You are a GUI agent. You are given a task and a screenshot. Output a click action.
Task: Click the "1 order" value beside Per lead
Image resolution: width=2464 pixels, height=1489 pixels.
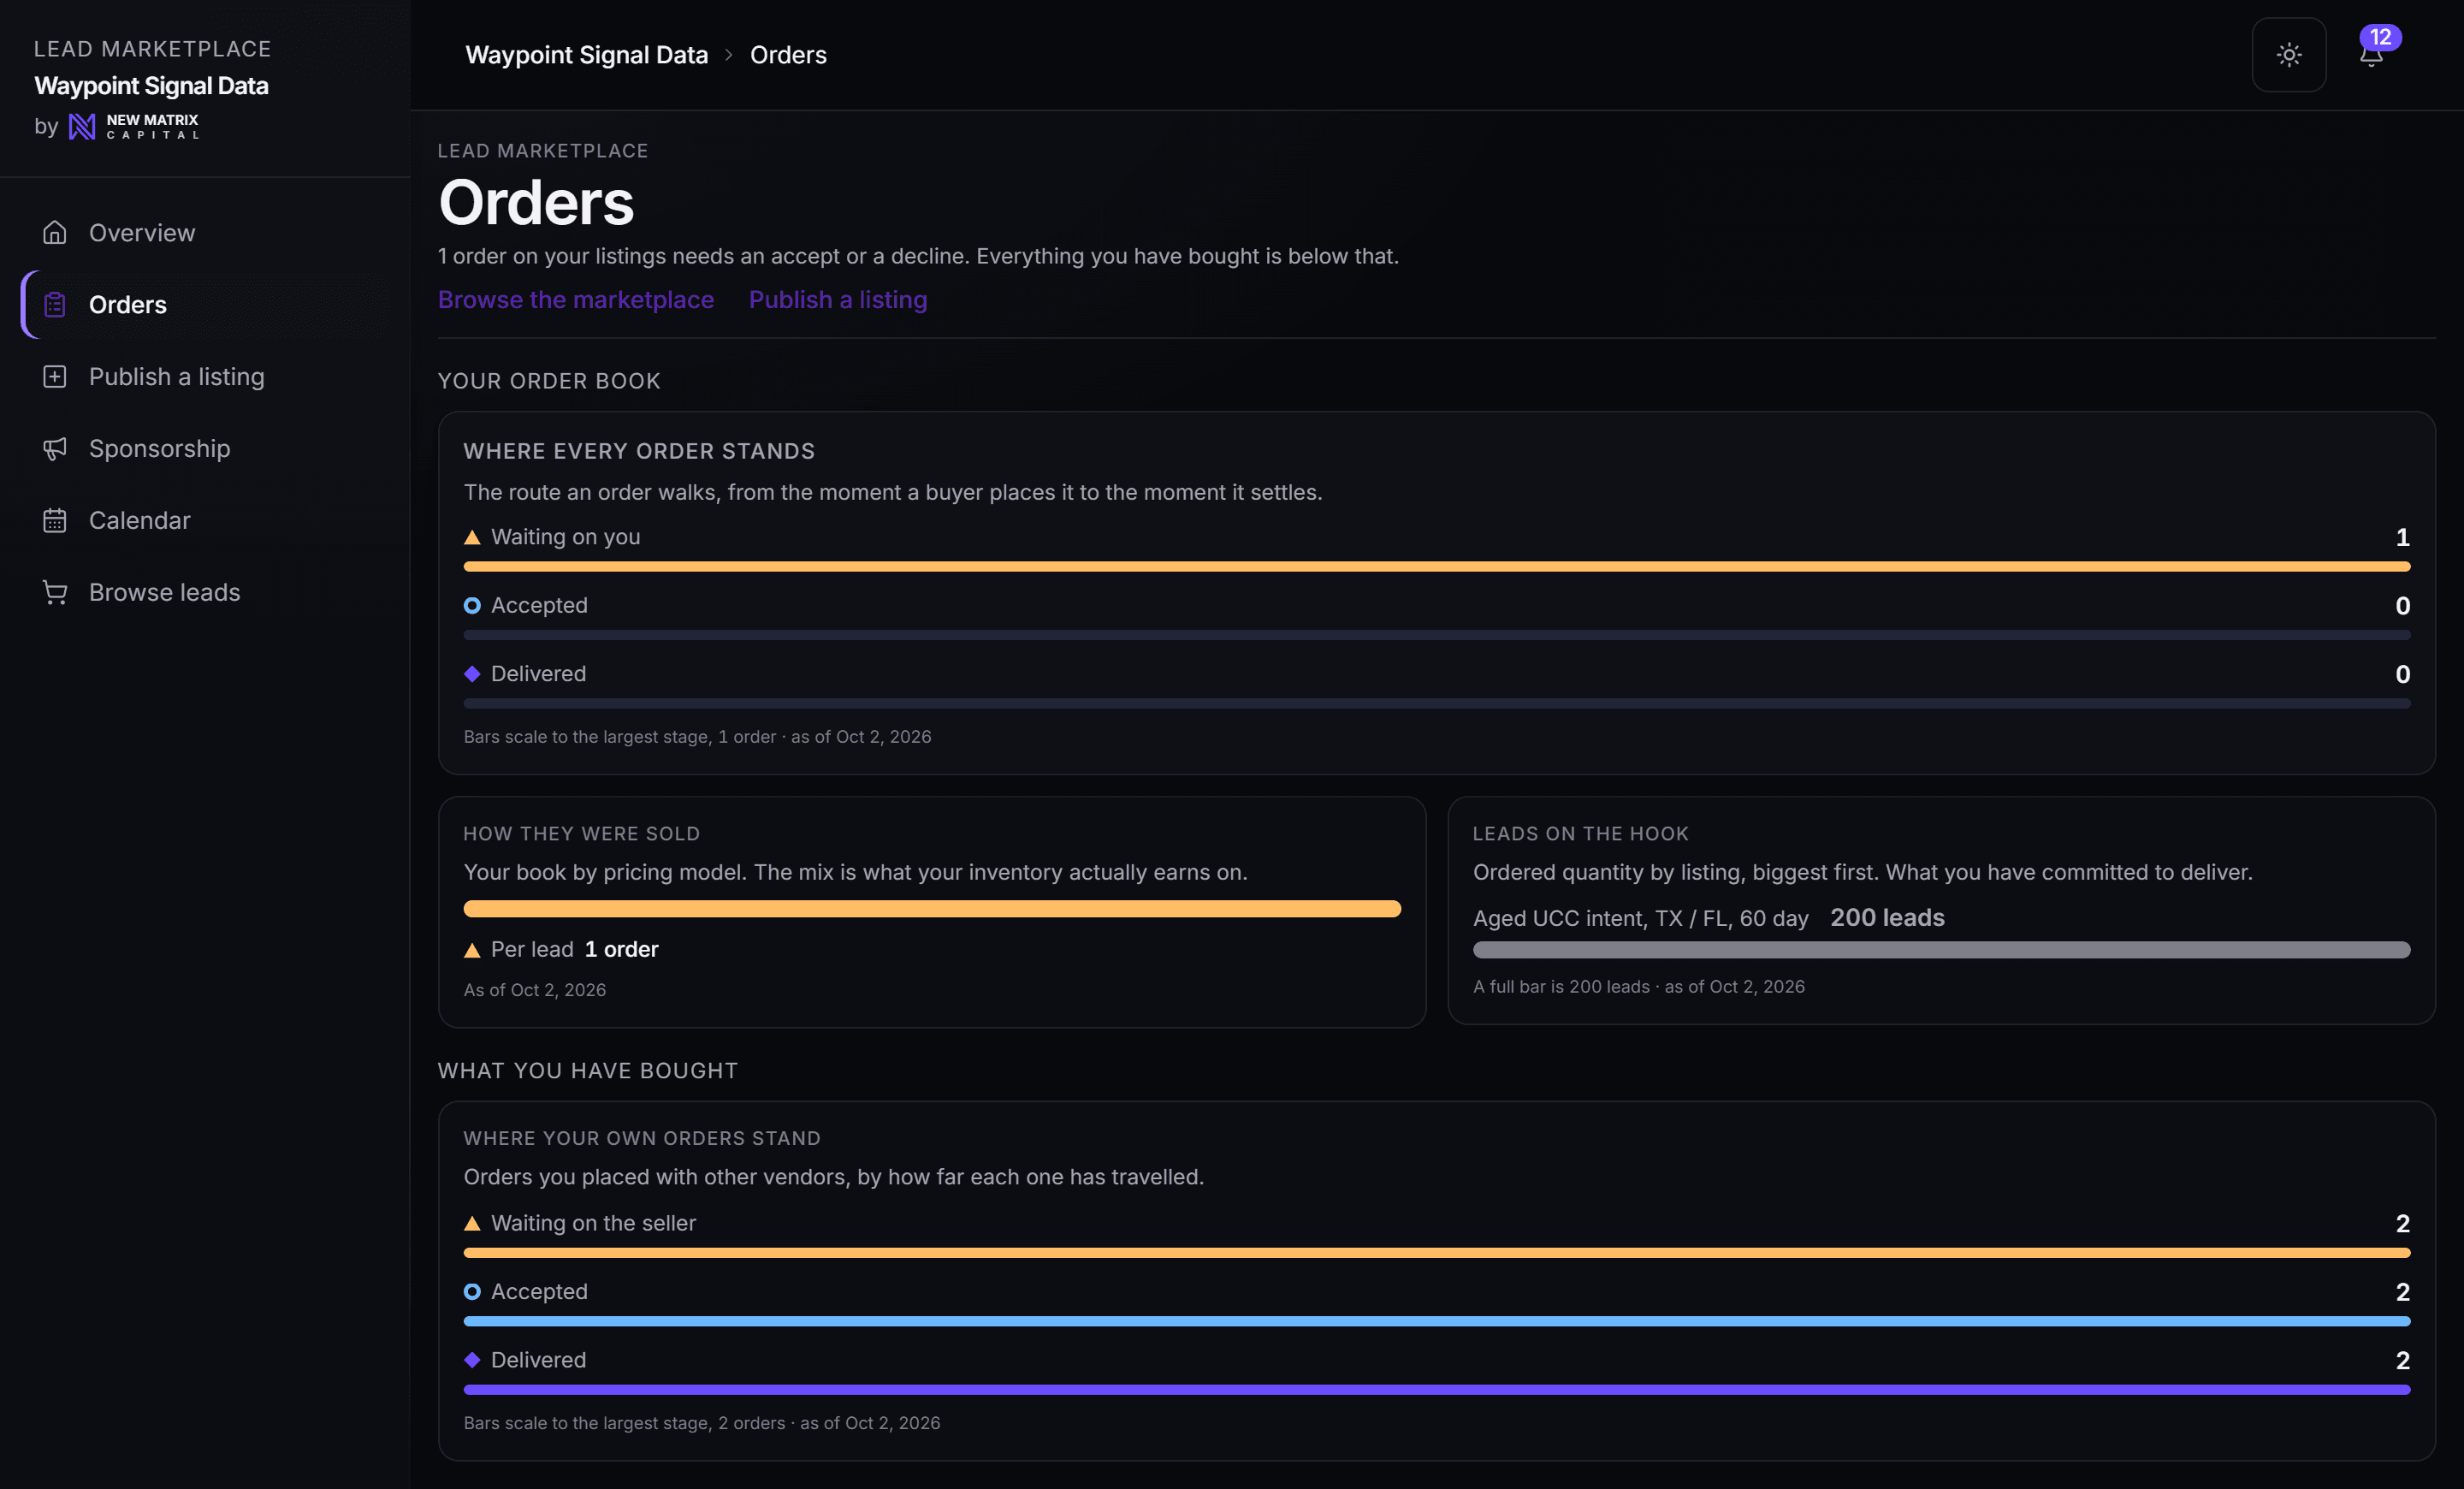tap(621, 949)
